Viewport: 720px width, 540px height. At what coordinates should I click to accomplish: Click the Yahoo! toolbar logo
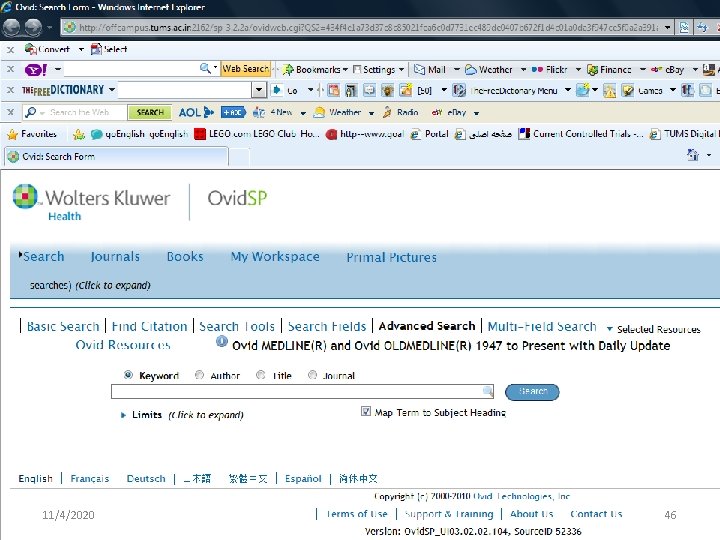tap(35, 69)
